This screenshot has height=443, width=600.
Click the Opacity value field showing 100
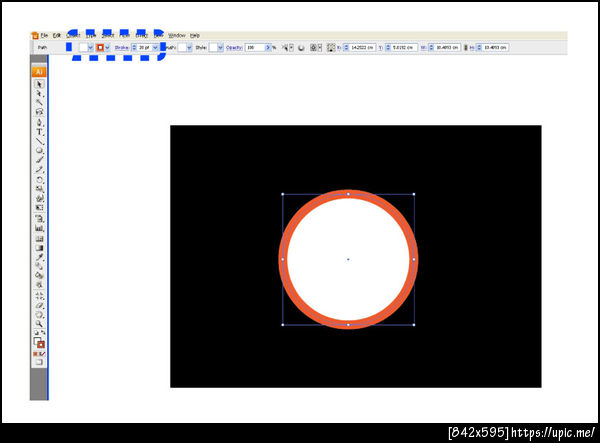tap(255, 48)
